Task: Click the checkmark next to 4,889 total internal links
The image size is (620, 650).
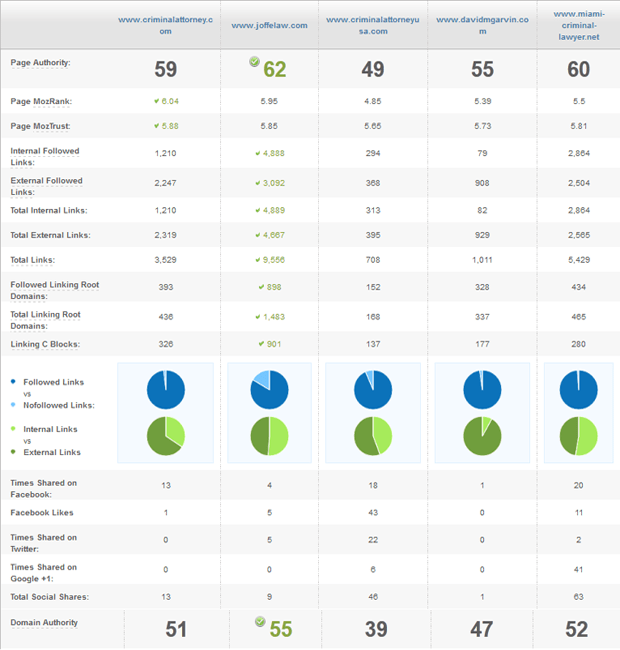Action: pos(258,211)
